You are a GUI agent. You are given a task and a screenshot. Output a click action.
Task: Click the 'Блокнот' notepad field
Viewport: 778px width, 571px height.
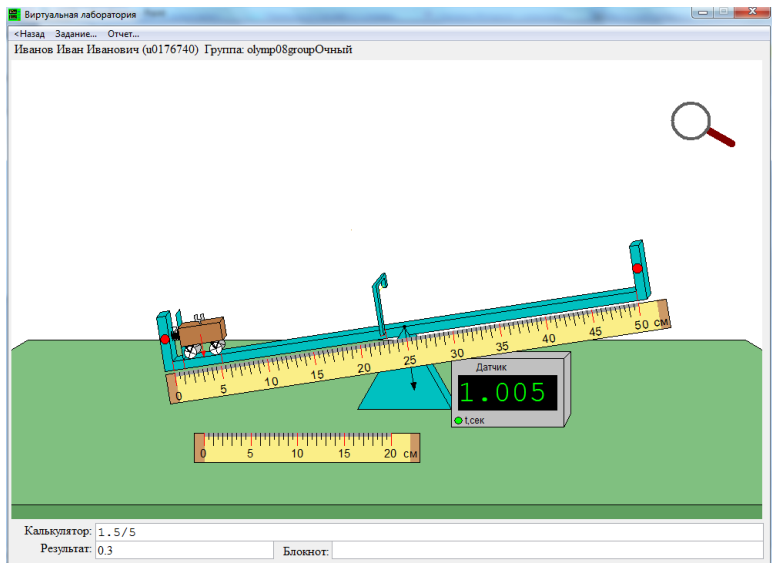tap(547, 550)
